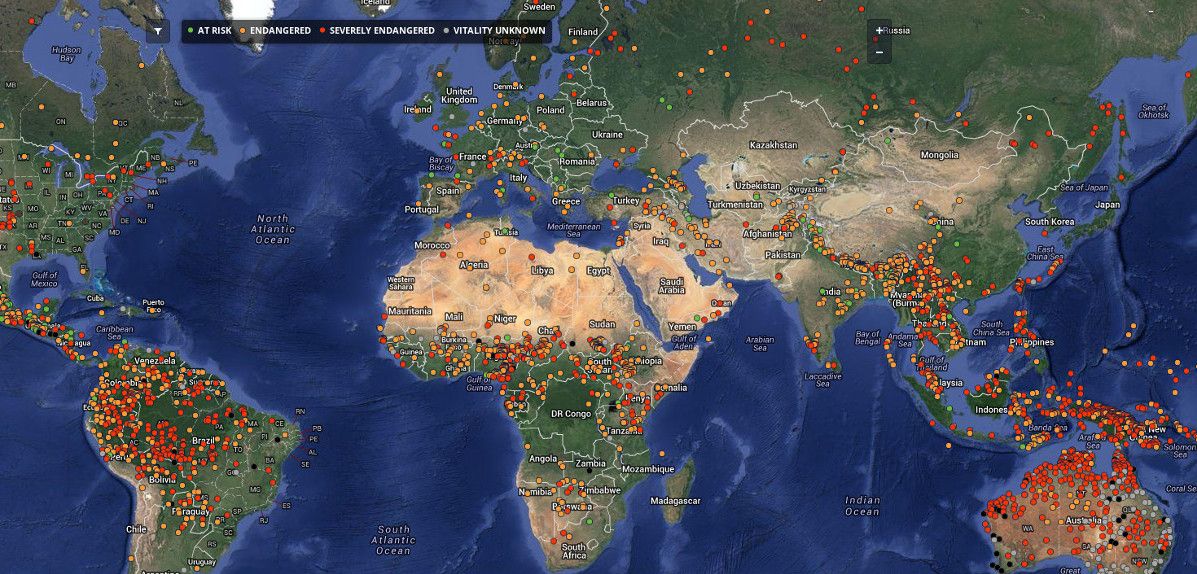Select the black marker above Mongolia's green marker
The image size is (1197, 574).
[890, 130]
